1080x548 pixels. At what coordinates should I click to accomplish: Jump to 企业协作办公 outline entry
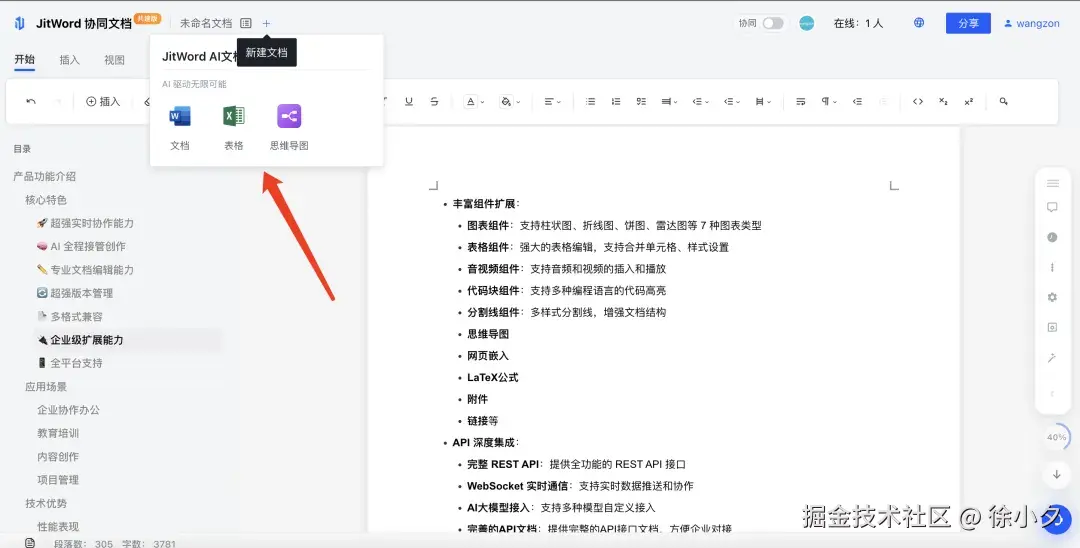[x=68, y=410]
